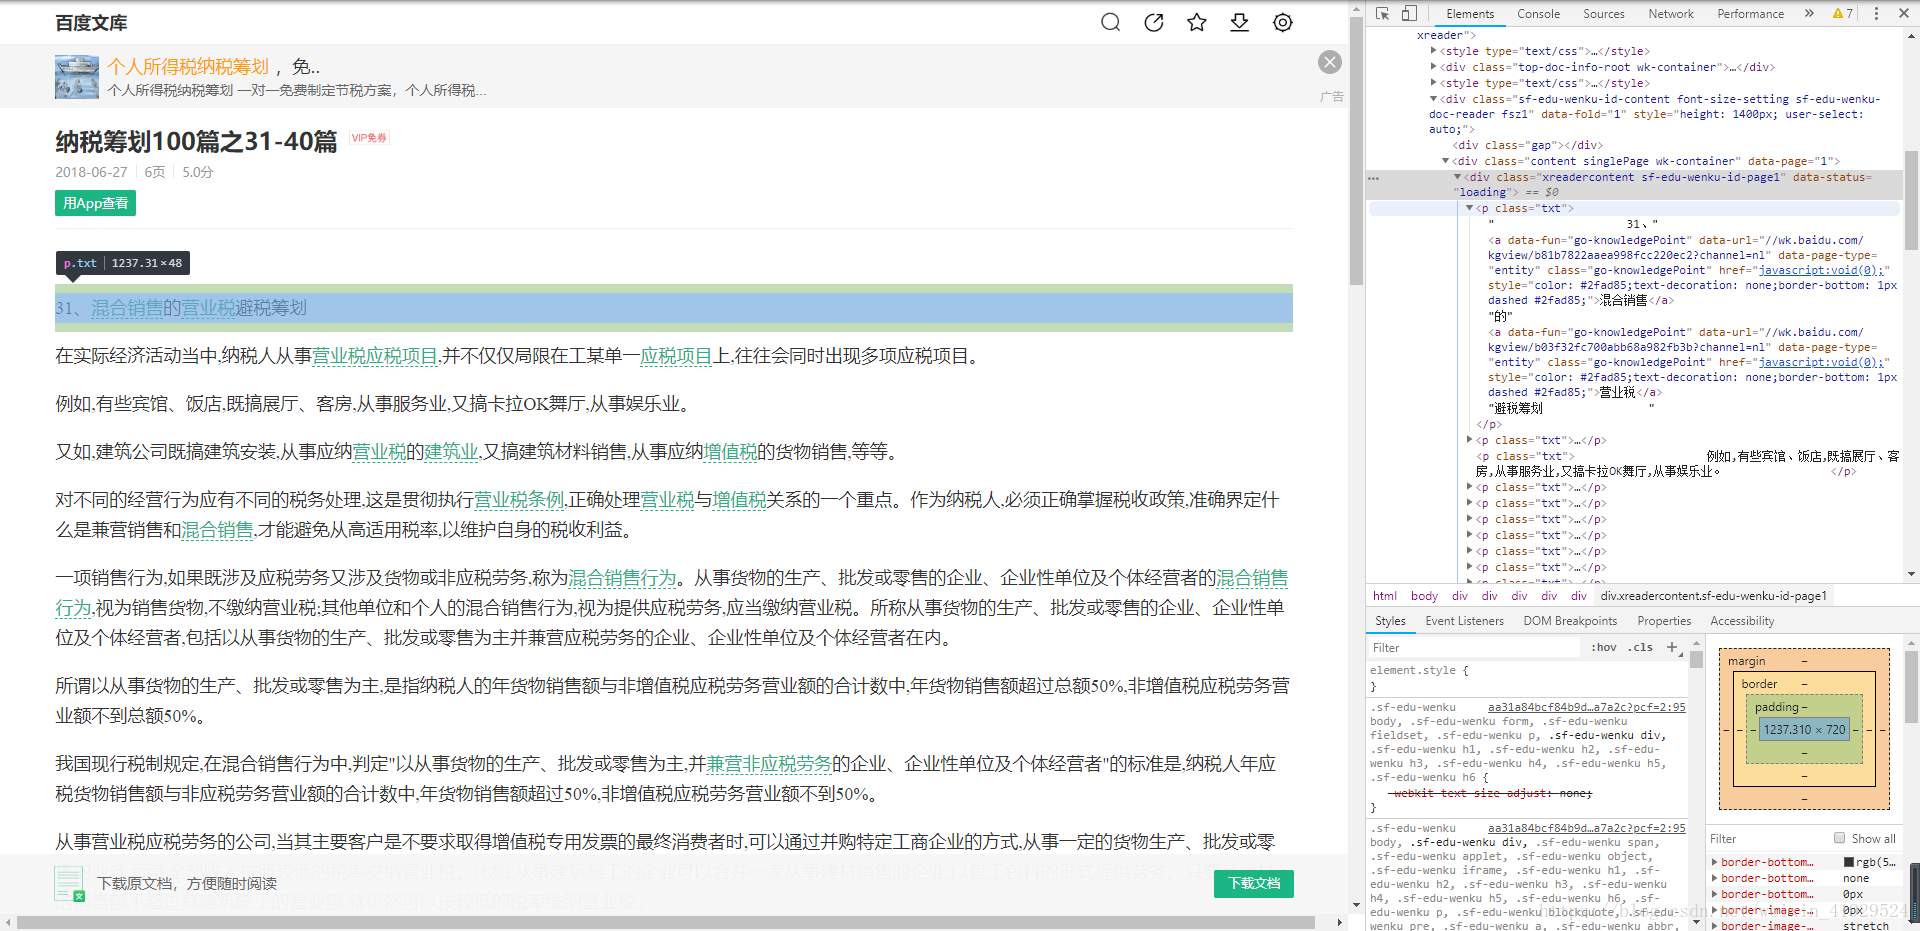Expand the first border-bottom computed property
Viewport: 1920px width, 931px height.
coord(1715,862)
